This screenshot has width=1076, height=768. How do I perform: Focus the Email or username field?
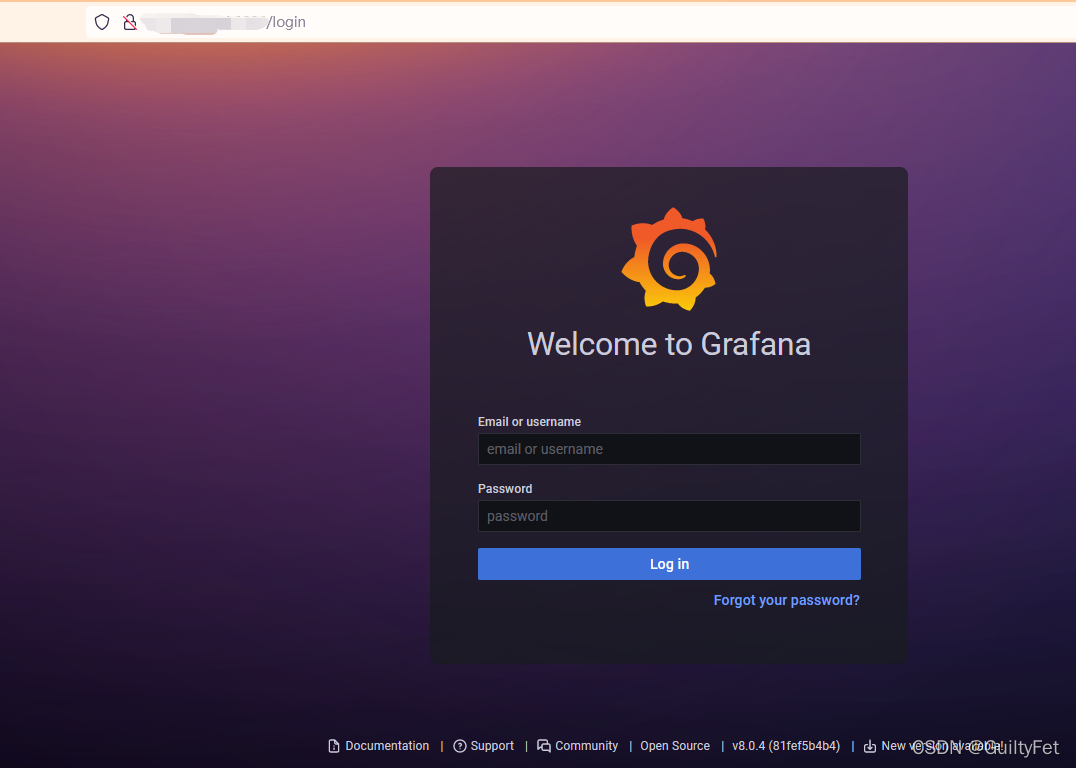pos(669,449)
